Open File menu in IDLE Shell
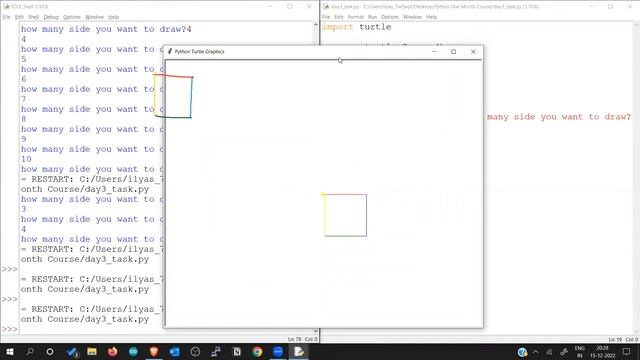The height and width of the screenshot is (360, 640). pyautogui.click(x=6, y=17)
